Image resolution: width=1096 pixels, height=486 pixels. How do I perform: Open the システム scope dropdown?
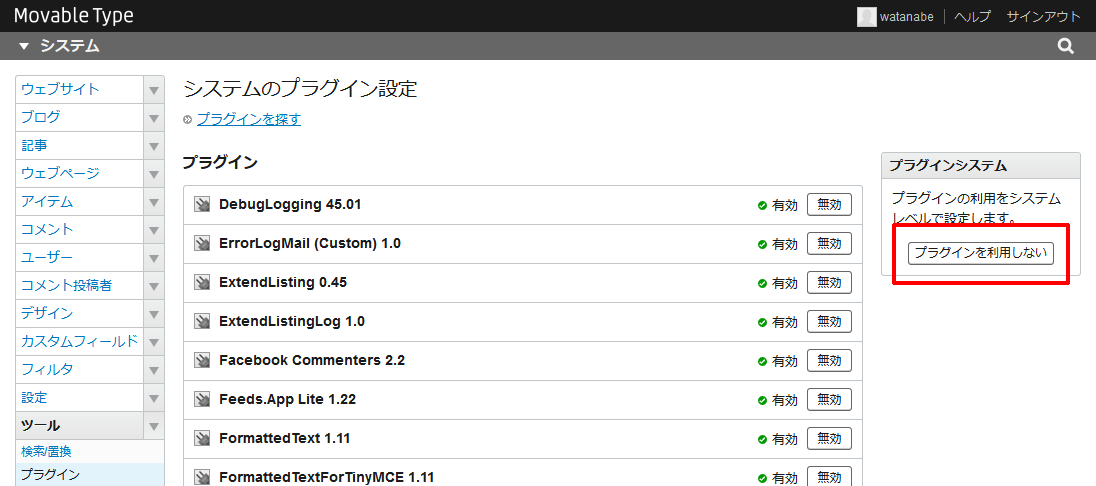coord(59,46)
